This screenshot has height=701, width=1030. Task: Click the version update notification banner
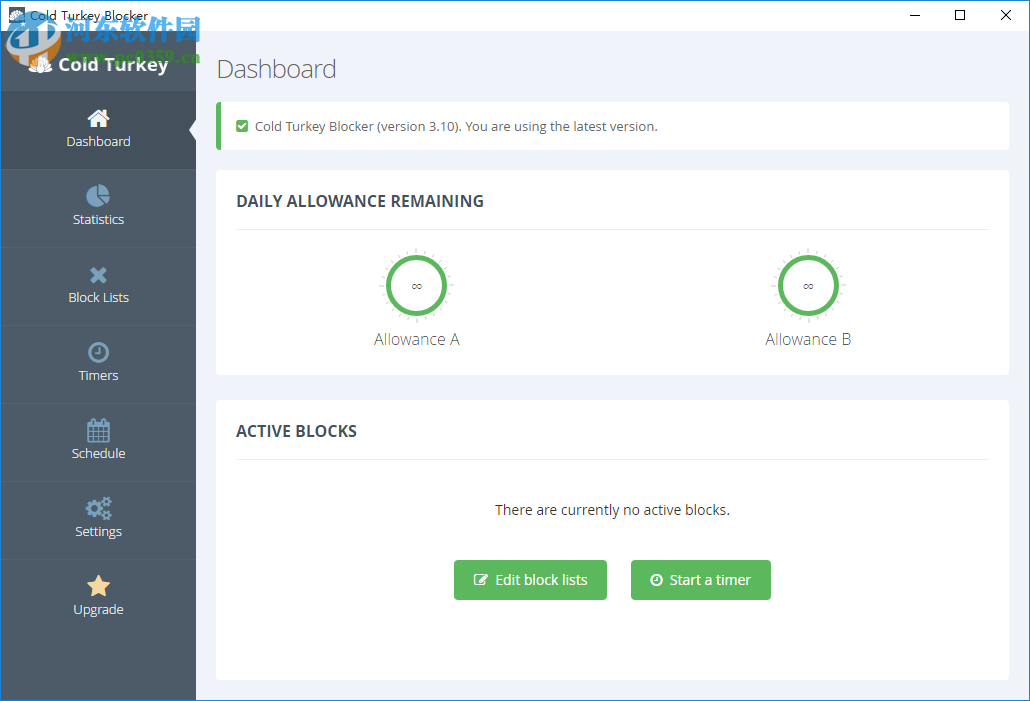pyautogui.click(x=613, y=126)
